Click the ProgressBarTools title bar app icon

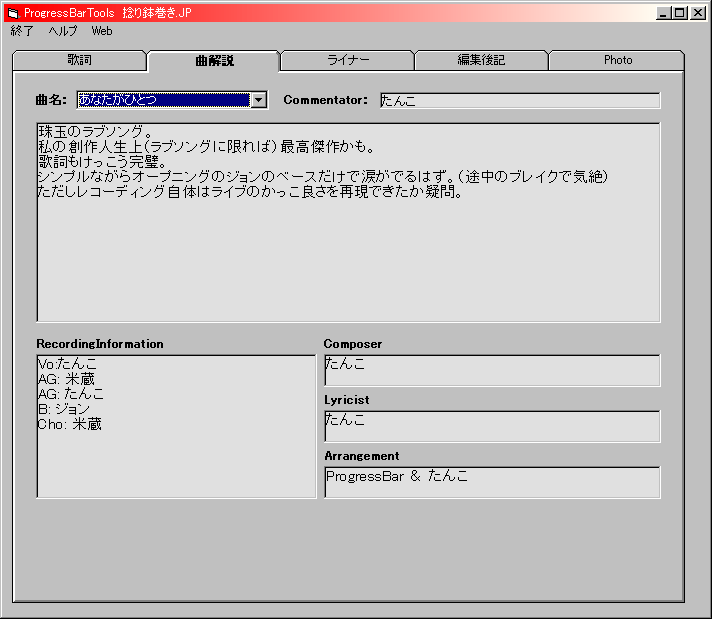pyautogui.click(x=13, y=13)
